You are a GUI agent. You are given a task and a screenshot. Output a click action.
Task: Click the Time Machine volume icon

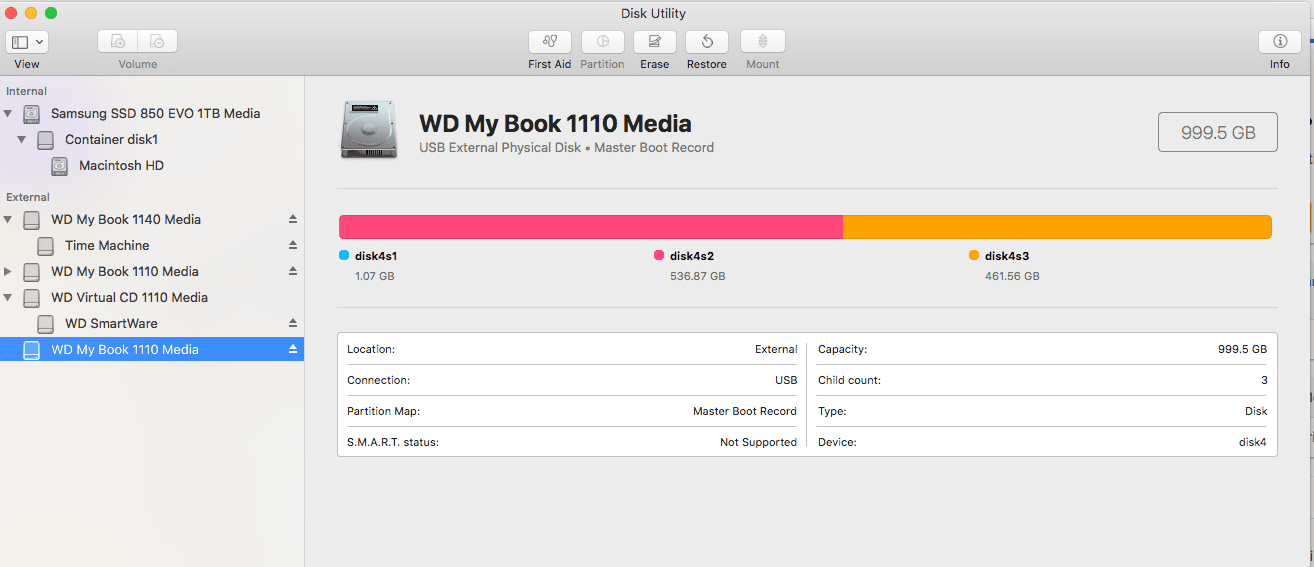(46, 246)
